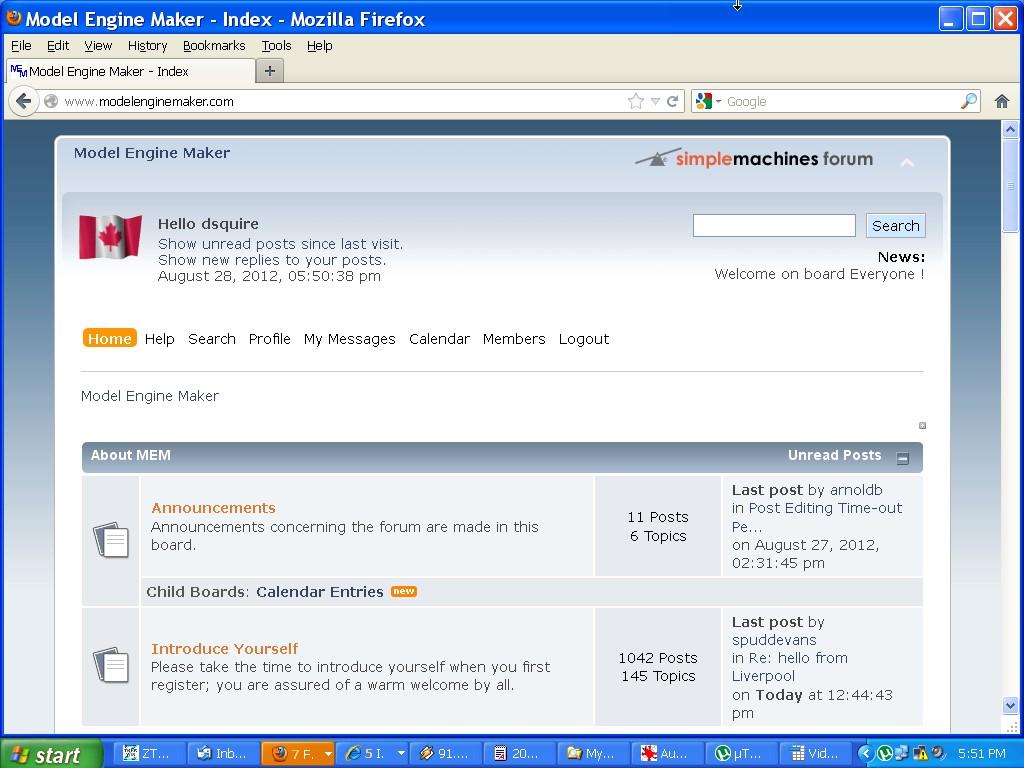Click the Home navigation button

tap(110, 338)
